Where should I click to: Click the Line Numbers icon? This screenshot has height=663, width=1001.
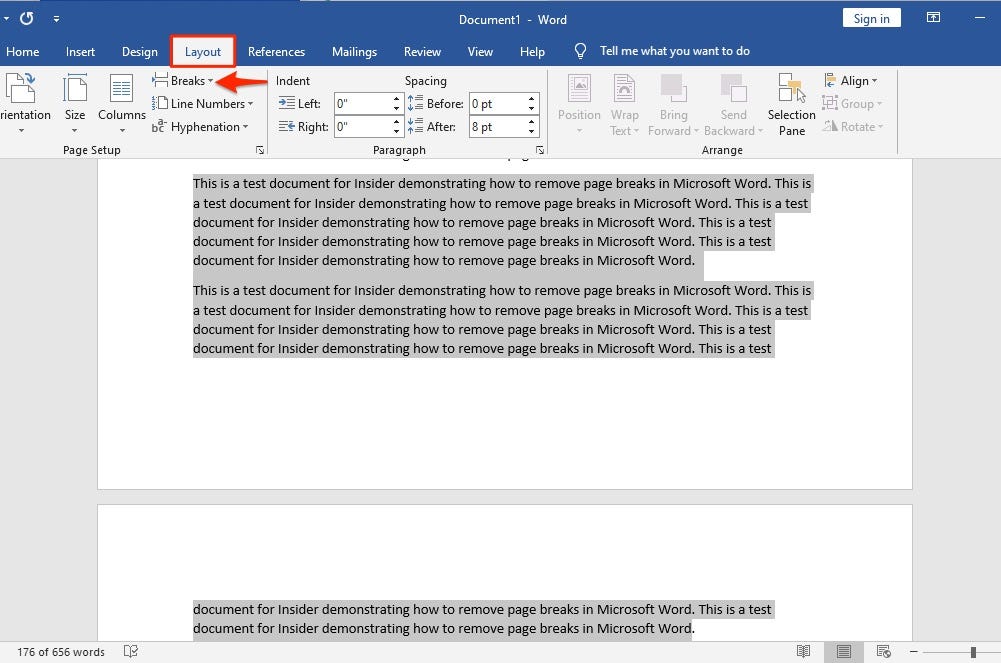pos(203,103)
